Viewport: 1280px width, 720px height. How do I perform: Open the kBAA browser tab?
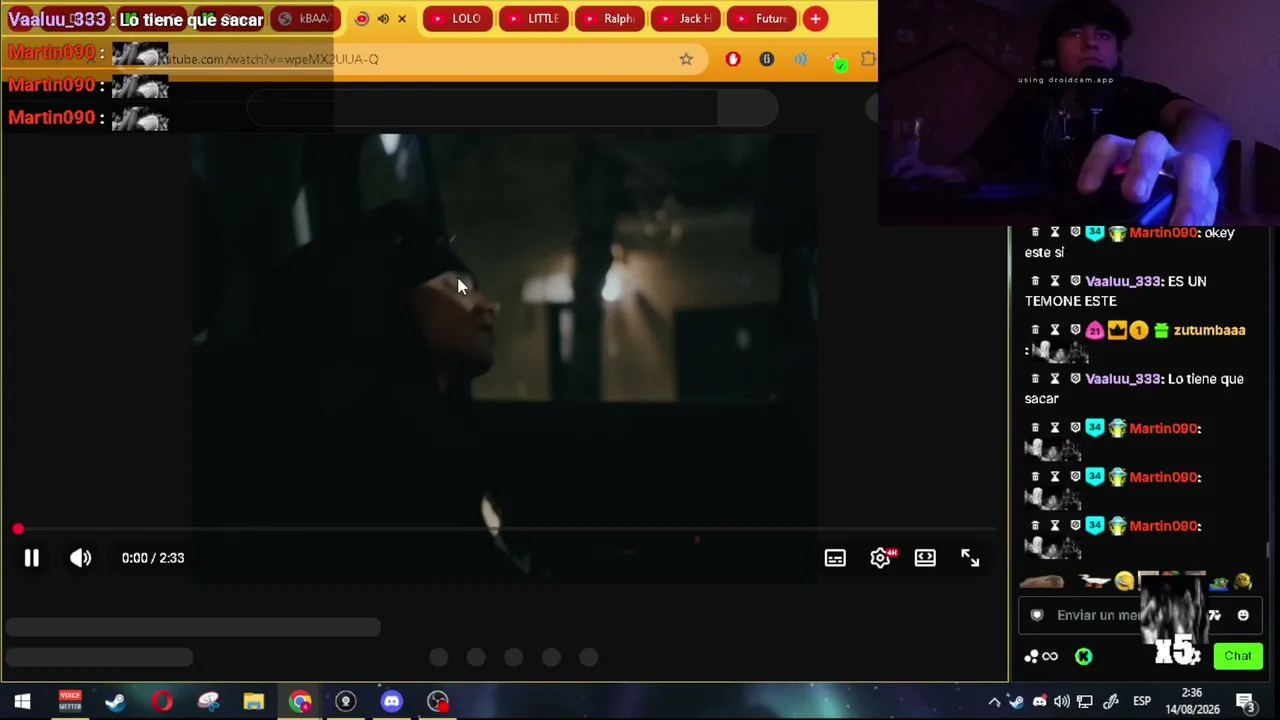pyautogui.click(x=305, y=19)
